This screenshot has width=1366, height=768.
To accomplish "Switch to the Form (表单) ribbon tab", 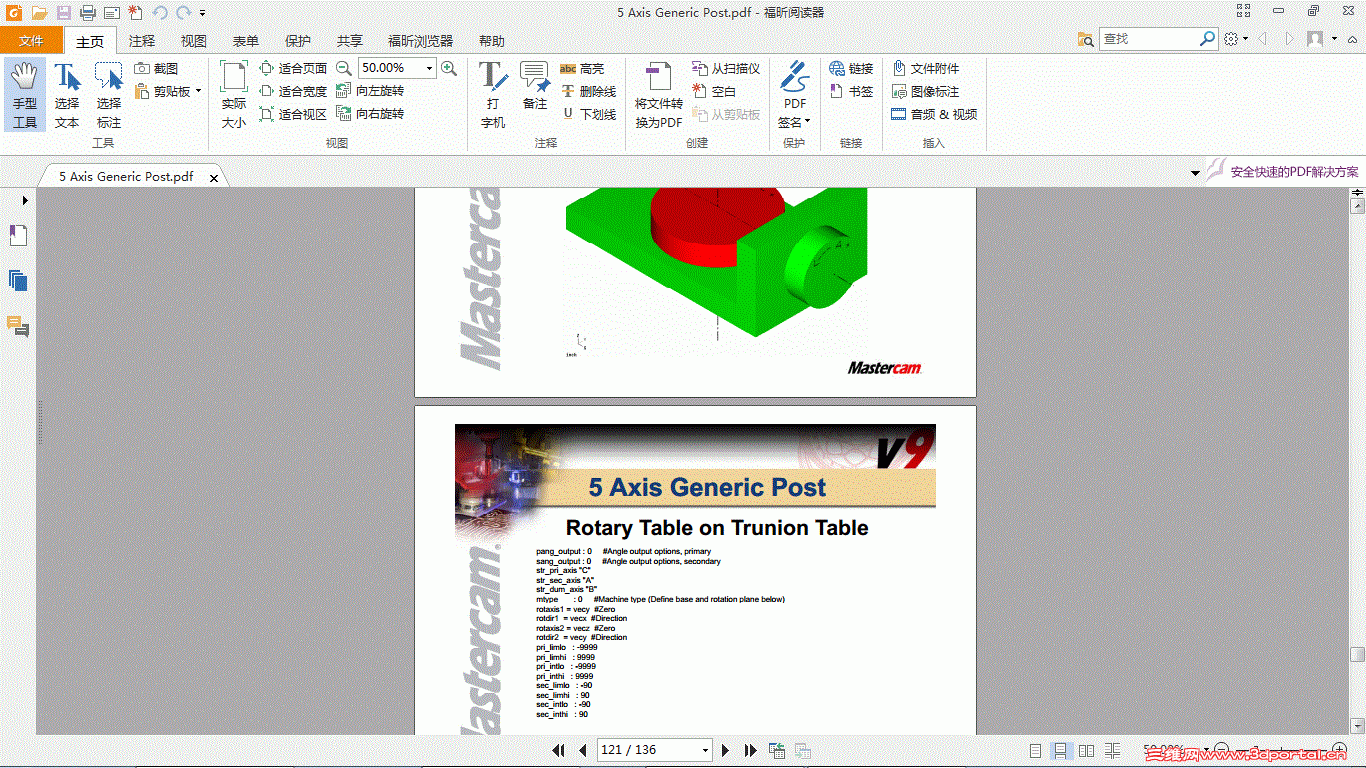I will pyautogui.click(x=246, y=41).
